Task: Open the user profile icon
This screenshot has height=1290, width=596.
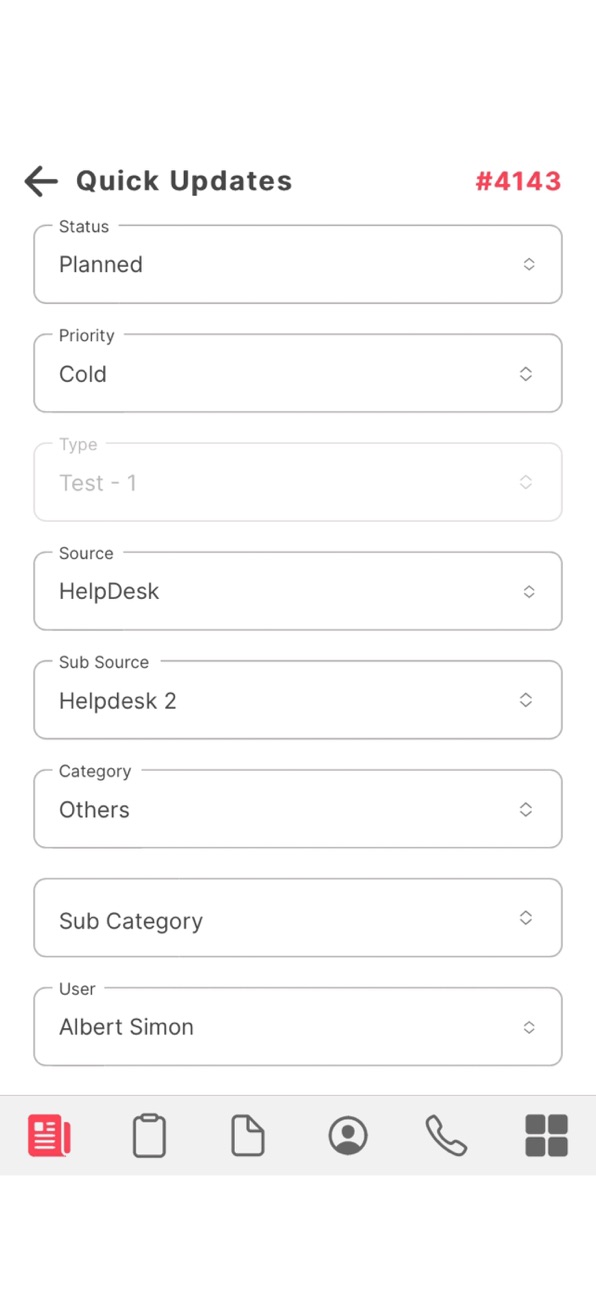Action: (x=348, y=1136)
